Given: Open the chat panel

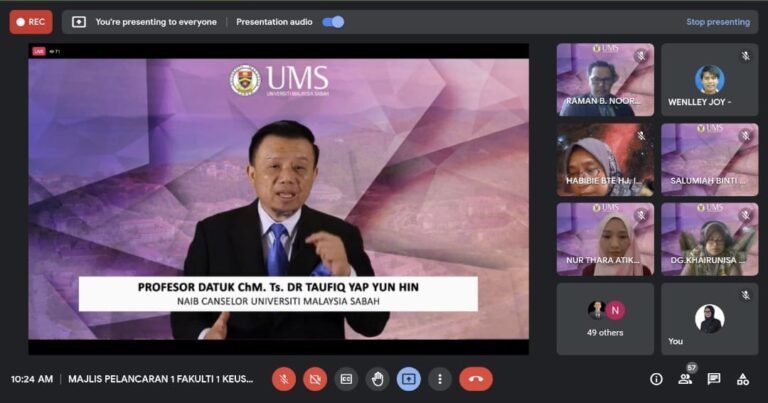Looking at the screenshot, I should (714, 379).
